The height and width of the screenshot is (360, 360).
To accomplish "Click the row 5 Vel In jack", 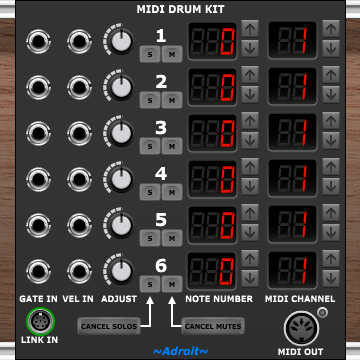I will 79,226.
